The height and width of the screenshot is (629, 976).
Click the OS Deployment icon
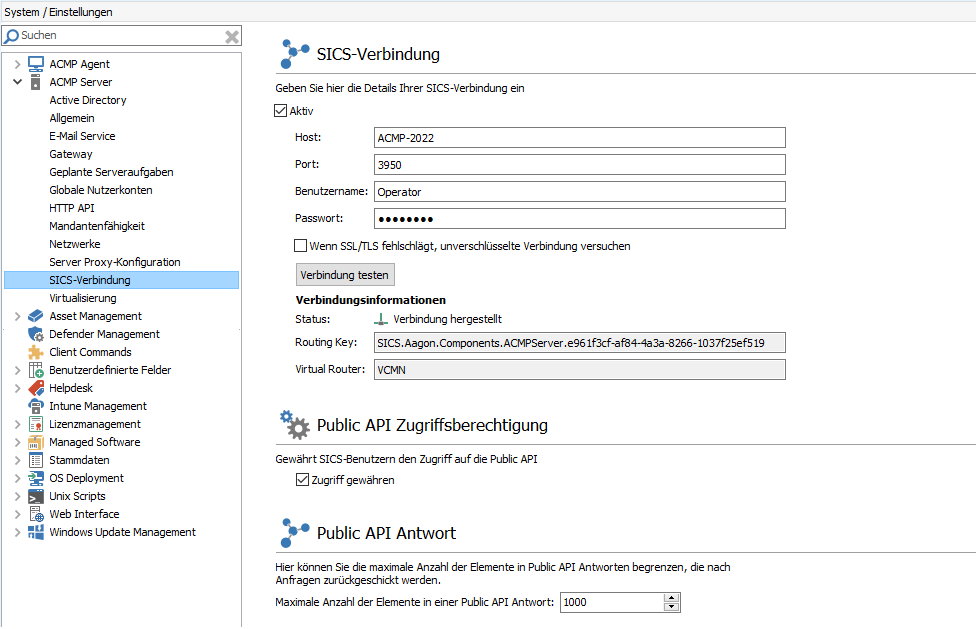34,478
